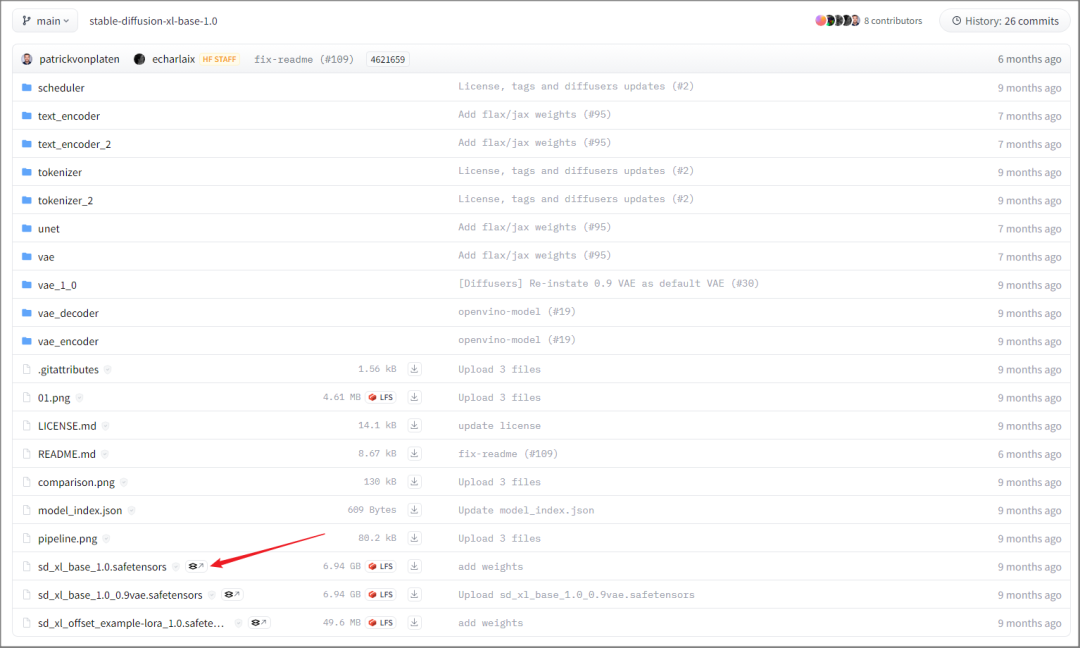Open the fix-readme (#109) header commit message
This screenshot has height=648, width=1080.
(304, 59)
